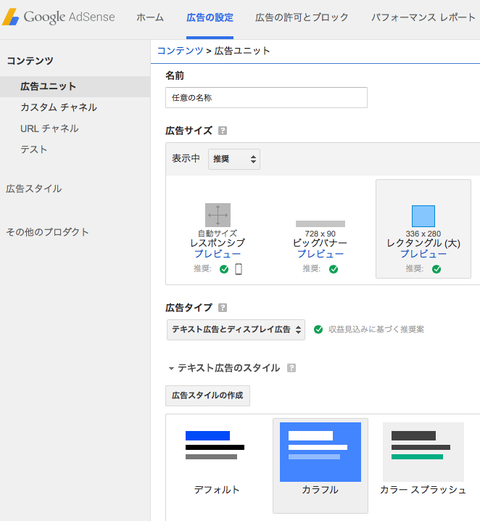480x521 pixels.
Task: Select the responsive auto-size ad icon
Action: (x=218, y=215)
